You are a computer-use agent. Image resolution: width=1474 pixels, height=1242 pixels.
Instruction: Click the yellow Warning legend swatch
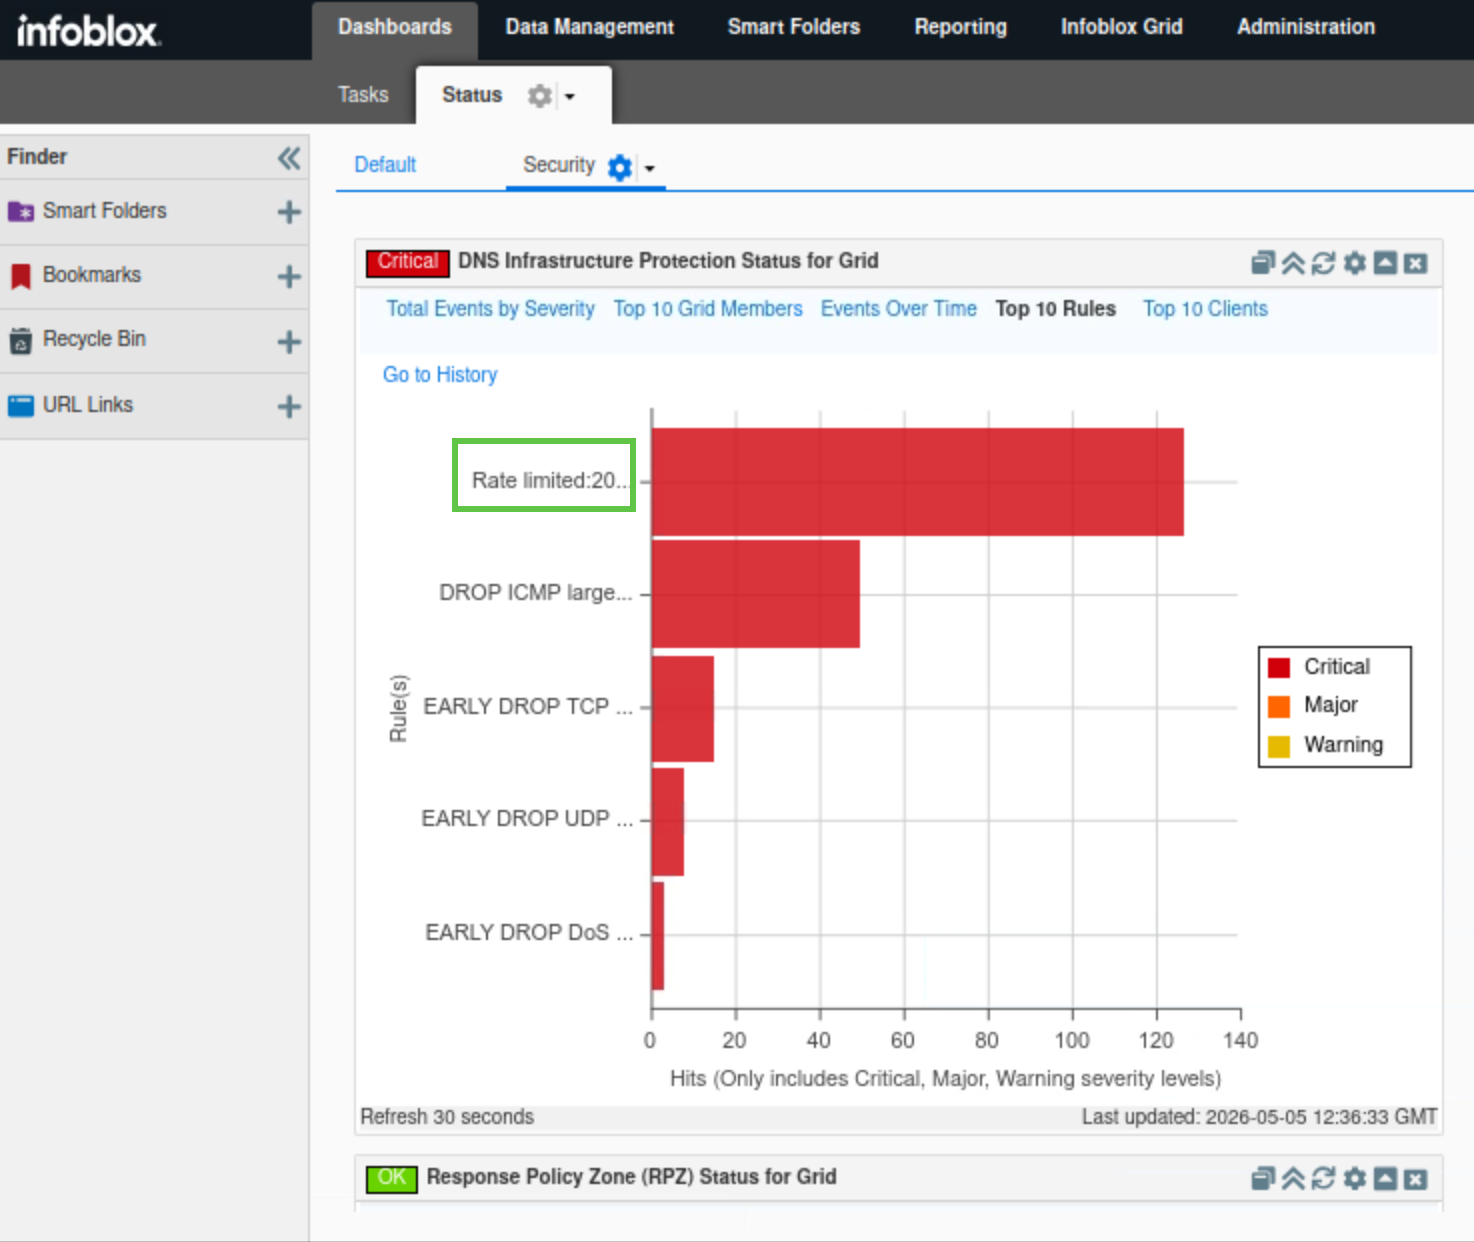(1279, 746)
